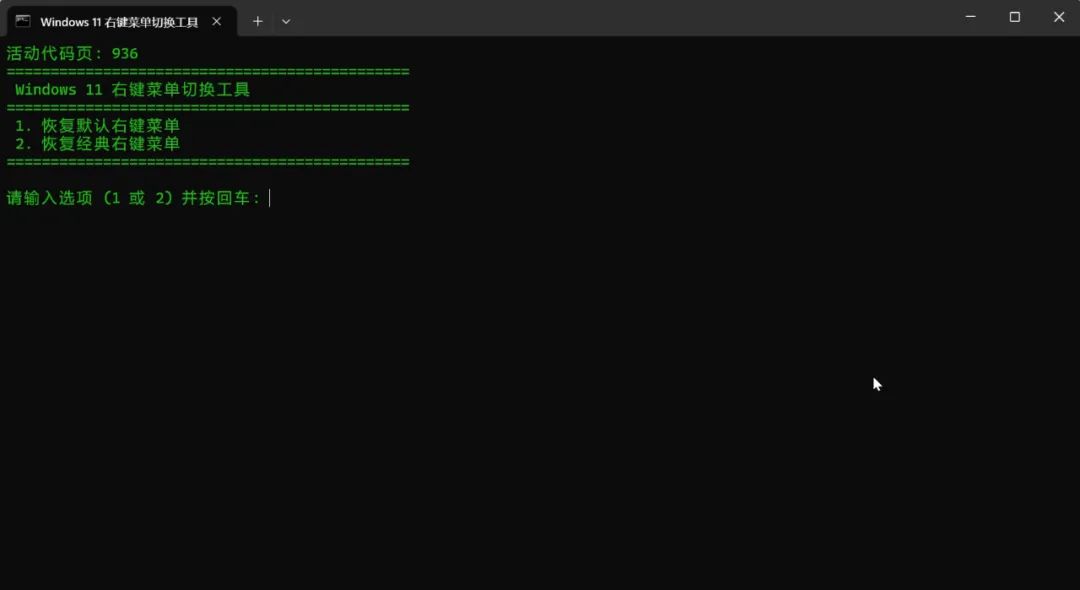Viewport: 1080px width, 590px height.
Task: Click the green Windows 11 右键菜单切换工具 heading
Action: click(x=132, y=90)
